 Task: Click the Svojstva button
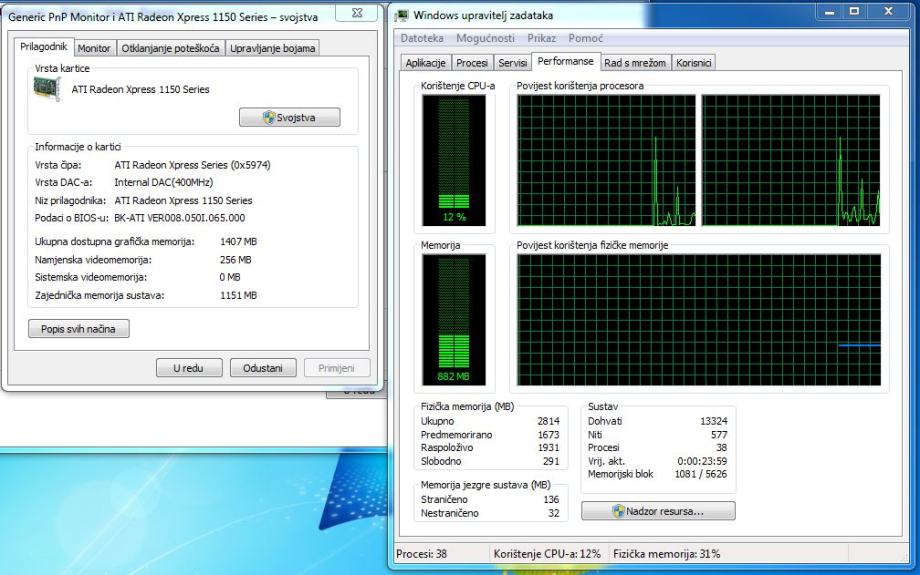pyautogui.click(x=289, y=117)
